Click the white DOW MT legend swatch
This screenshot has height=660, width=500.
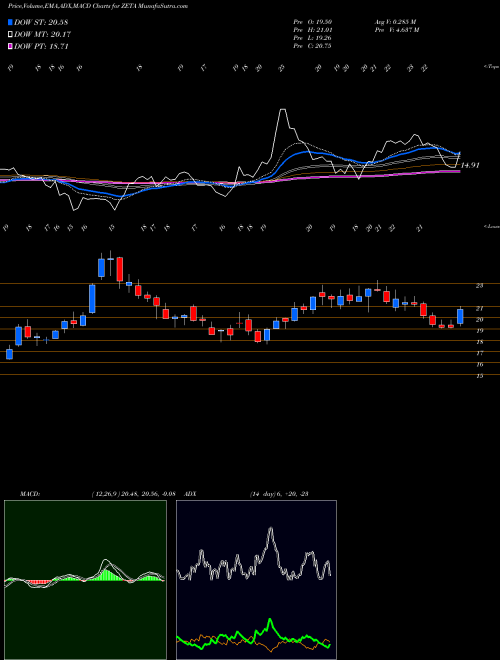point(10,35)
